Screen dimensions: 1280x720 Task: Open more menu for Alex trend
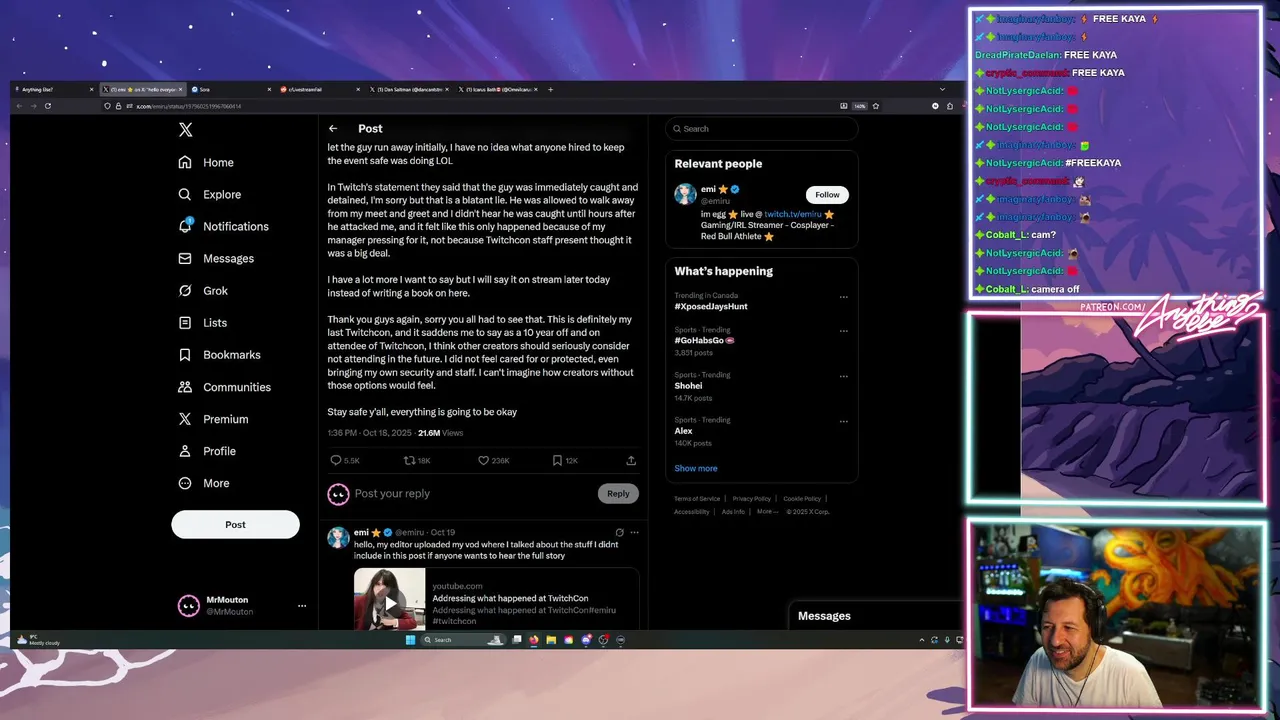pyautogui.click(x=843, y=421)
